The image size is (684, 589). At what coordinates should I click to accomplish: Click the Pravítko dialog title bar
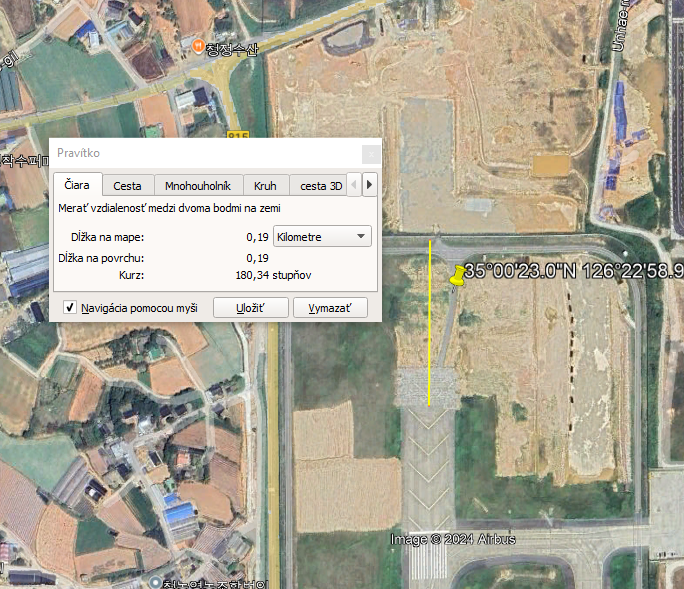tap(200, 153)
